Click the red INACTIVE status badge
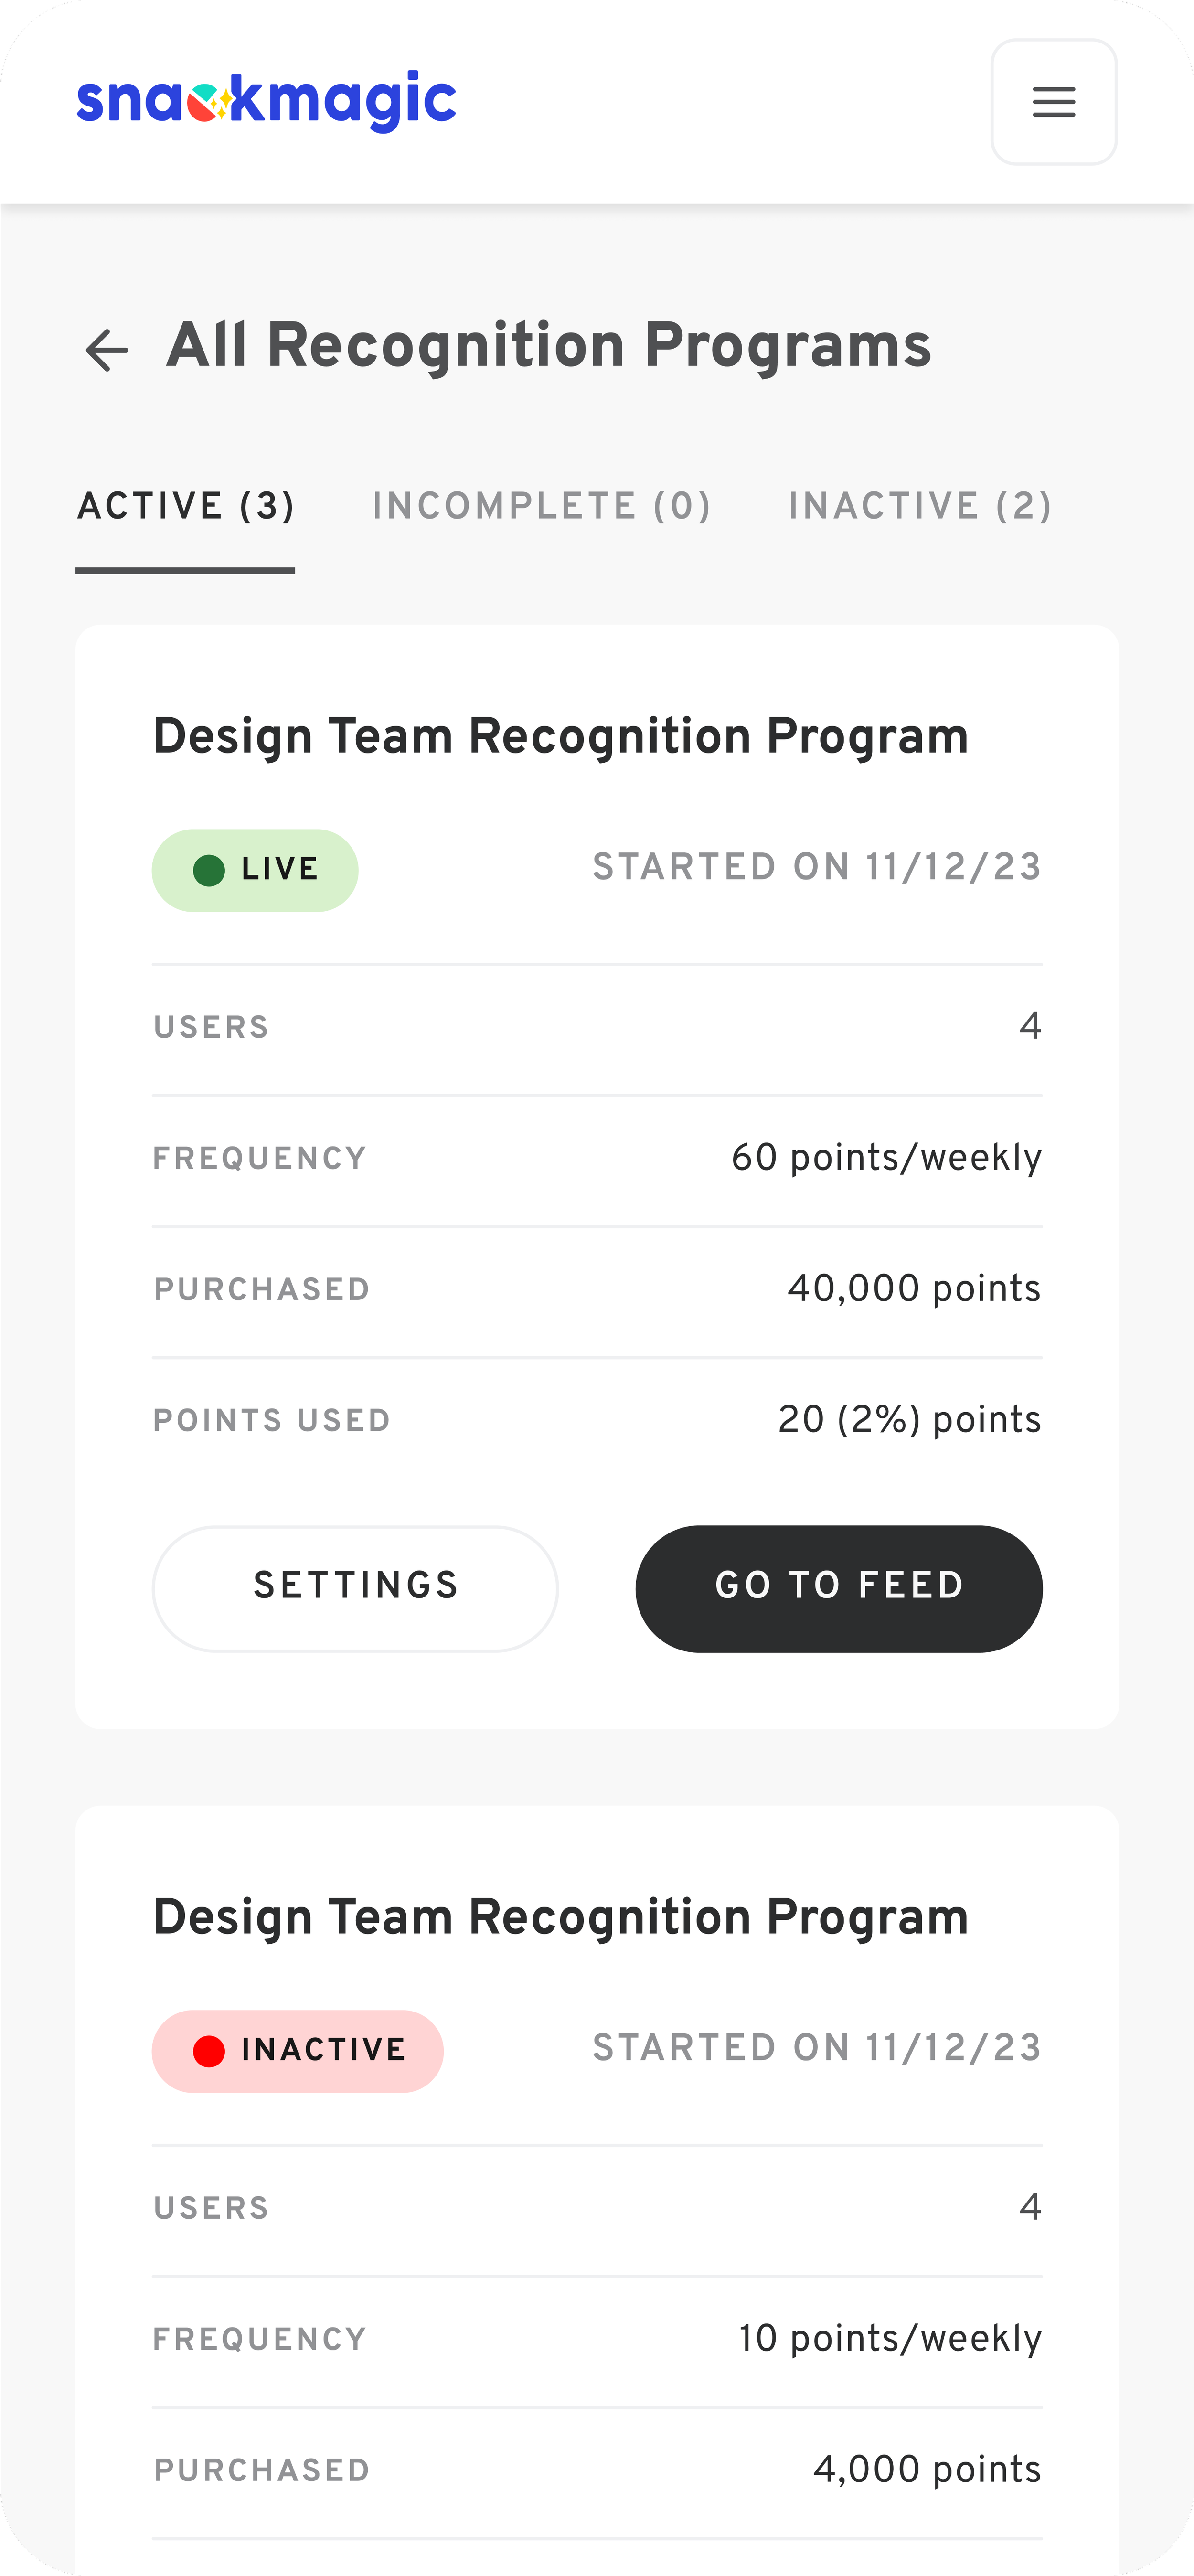This screenshot has height=2576, width=1194. 298,2050
